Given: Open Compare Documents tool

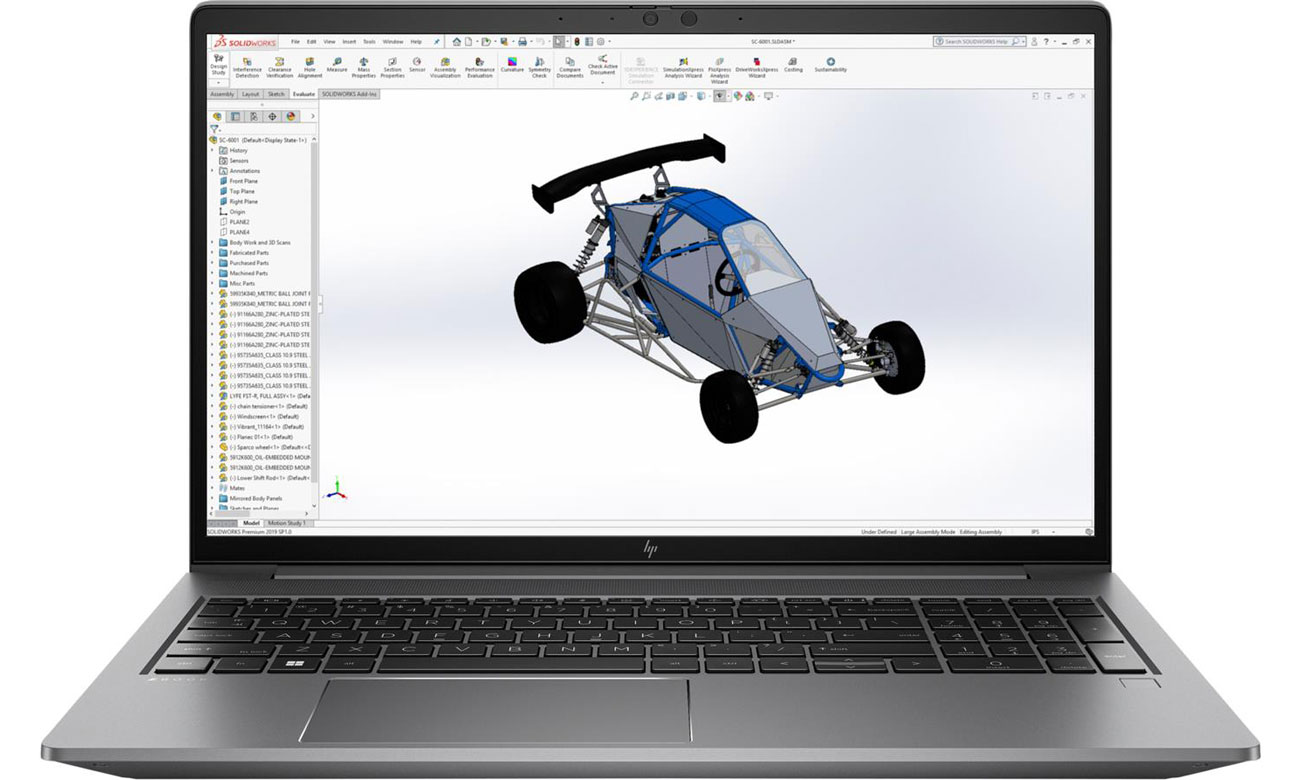Looking at the screenshot, I should 569,67.
